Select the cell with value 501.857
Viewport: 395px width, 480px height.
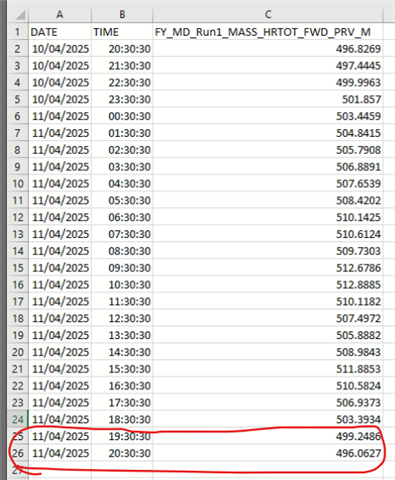268,99
